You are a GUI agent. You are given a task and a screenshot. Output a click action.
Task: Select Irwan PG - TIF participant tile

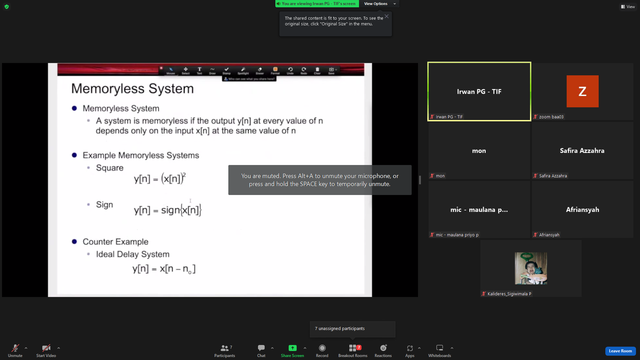pos(479,91)
